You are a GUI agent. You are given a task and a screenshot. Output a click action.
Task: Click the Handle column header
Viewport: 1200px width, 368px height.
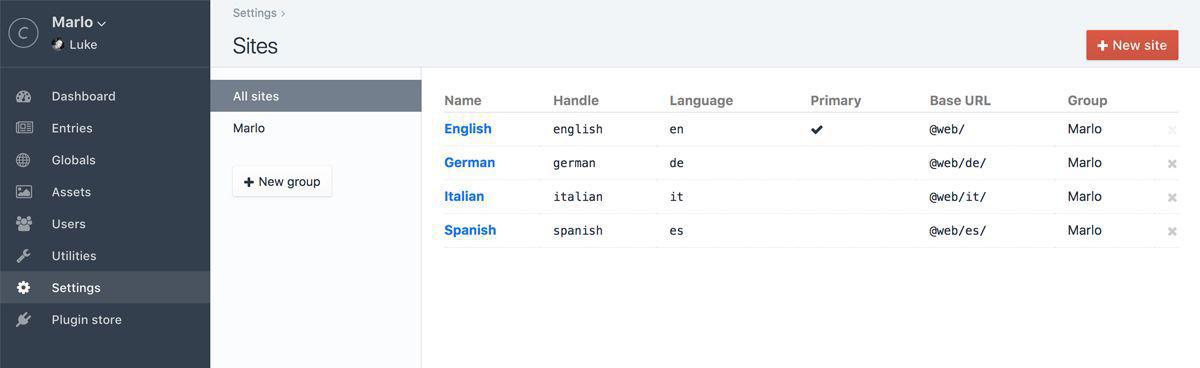[x=576, y=100]
